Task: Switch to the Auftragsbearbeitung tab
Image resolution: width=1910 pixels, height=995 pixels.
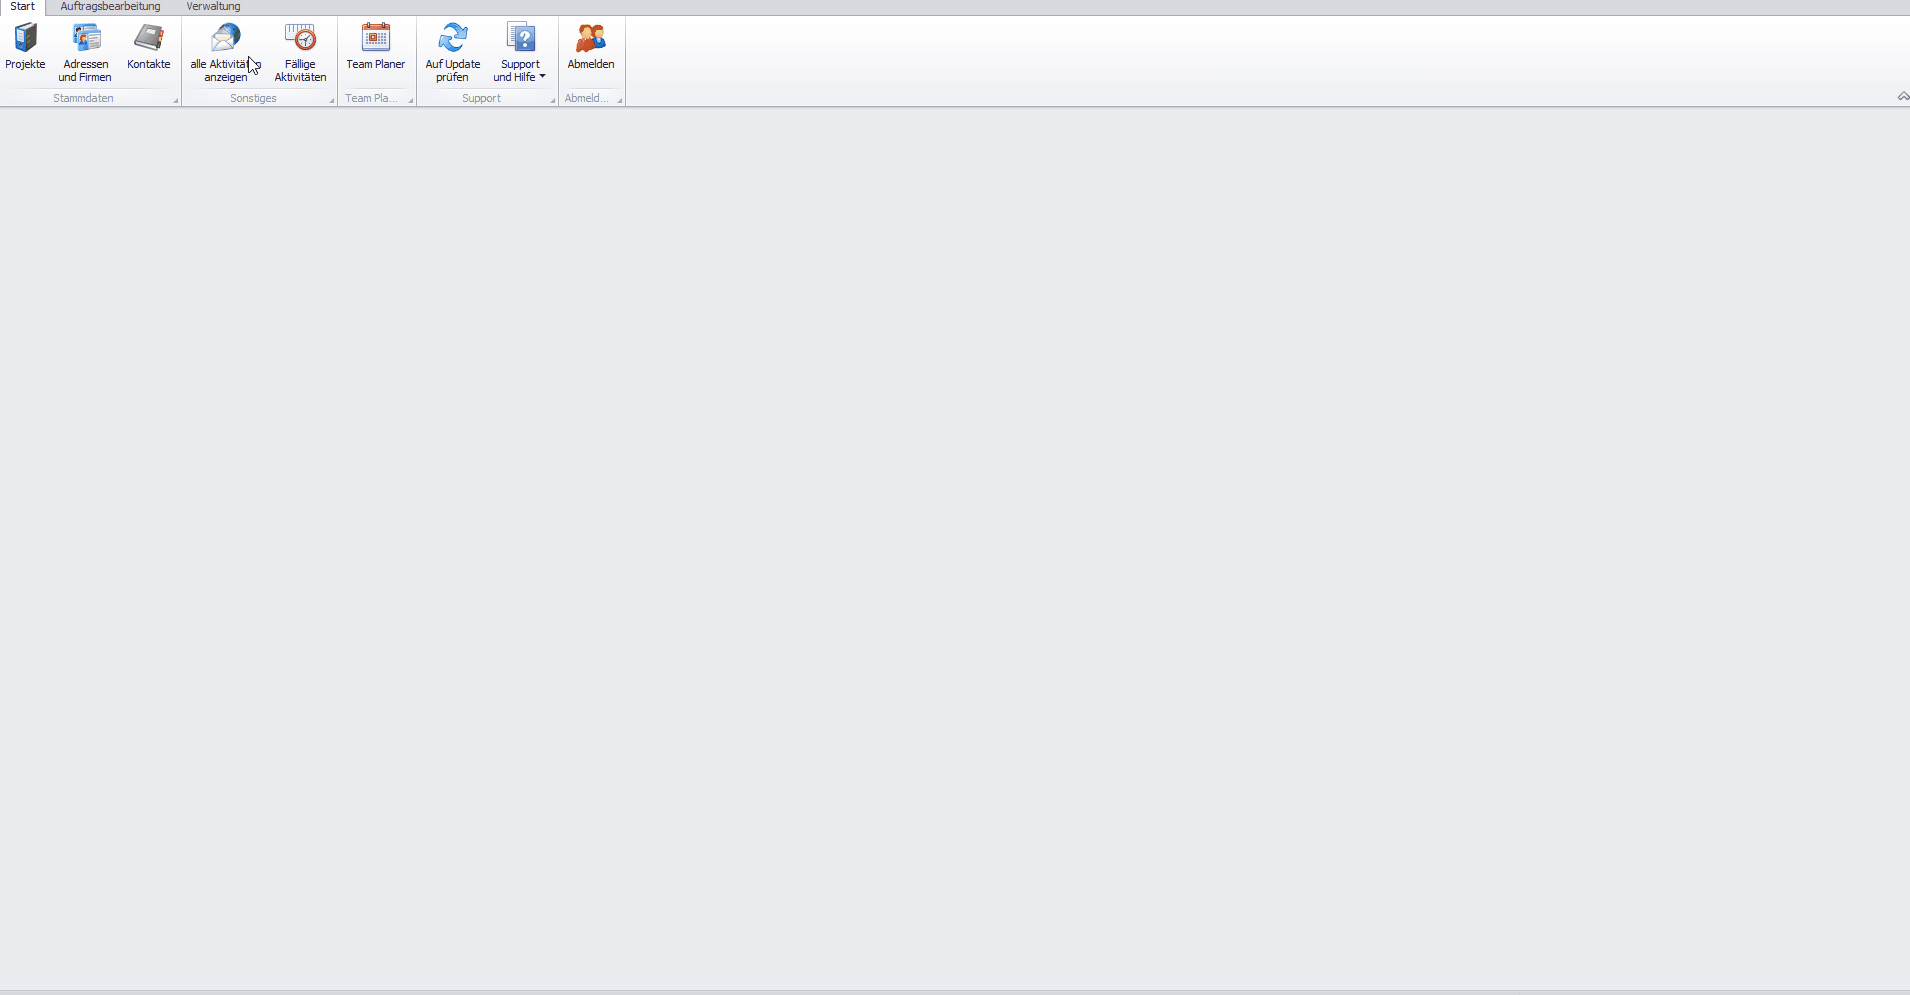Action: [x=110, y=7]
